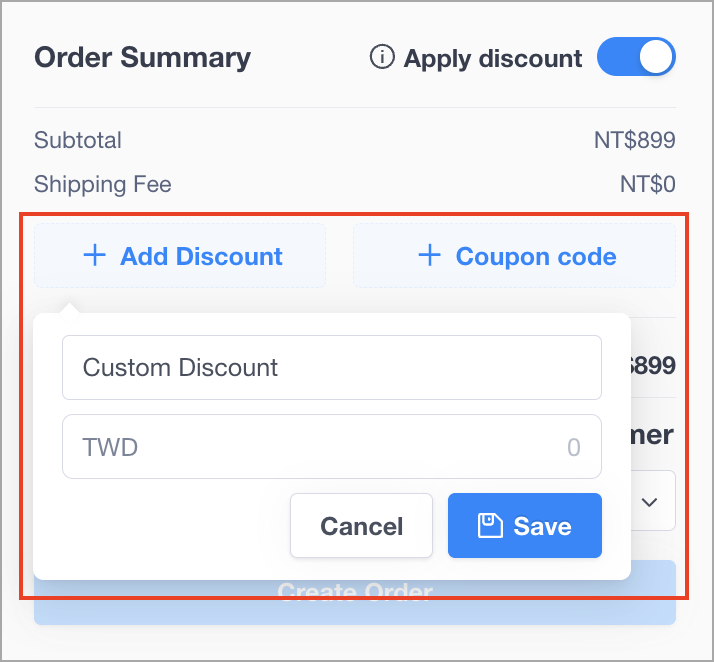Click the NT$899 subtotal amount
The width and height of the screenshot is (714, 662).
(635, 140)
